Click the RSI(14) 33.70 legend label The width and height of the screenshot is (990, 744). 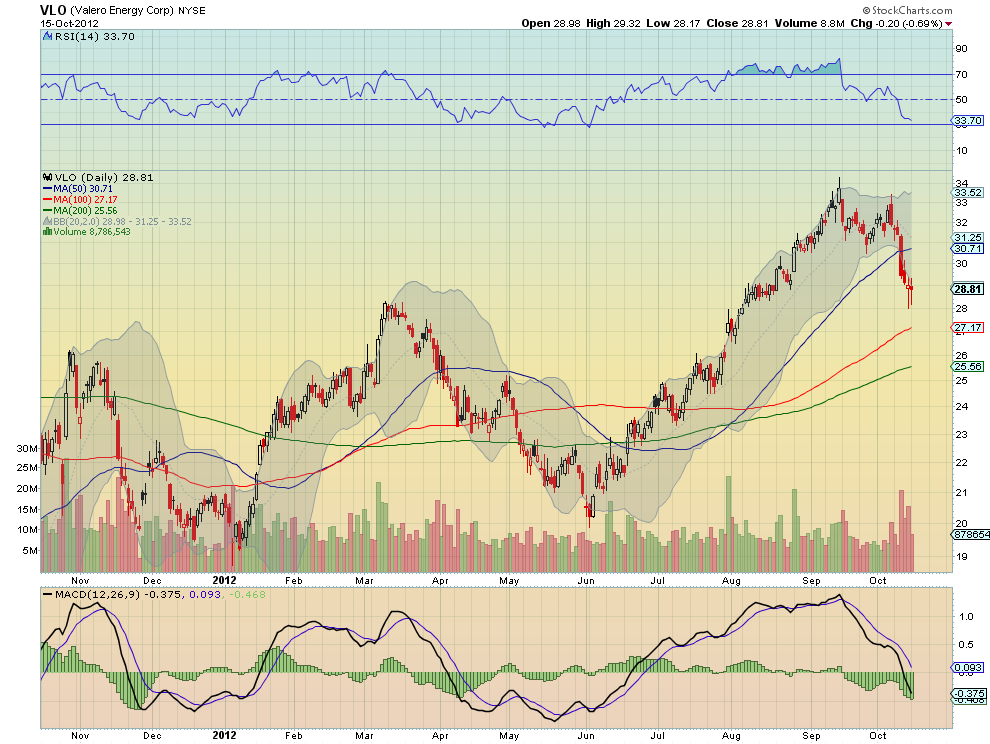click(95, 37)
